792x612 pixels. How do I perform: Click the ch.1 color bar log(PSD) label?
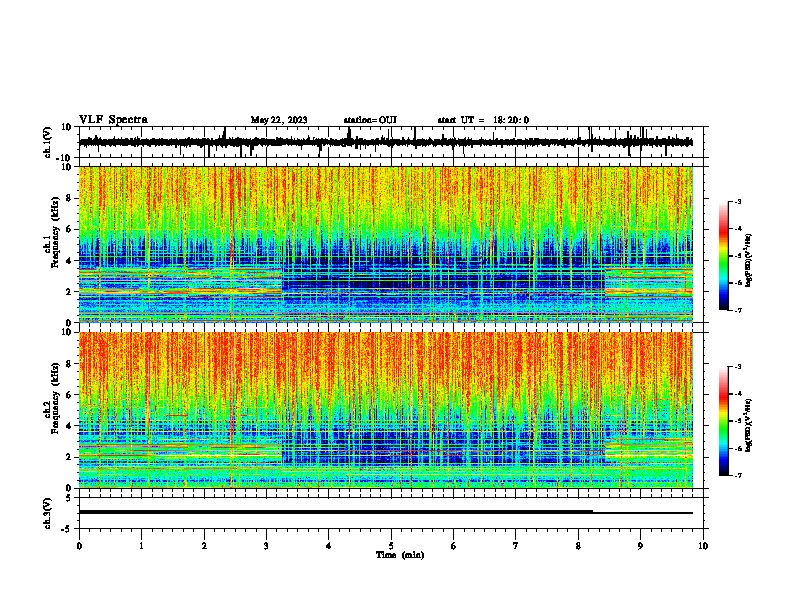[749, 260]
